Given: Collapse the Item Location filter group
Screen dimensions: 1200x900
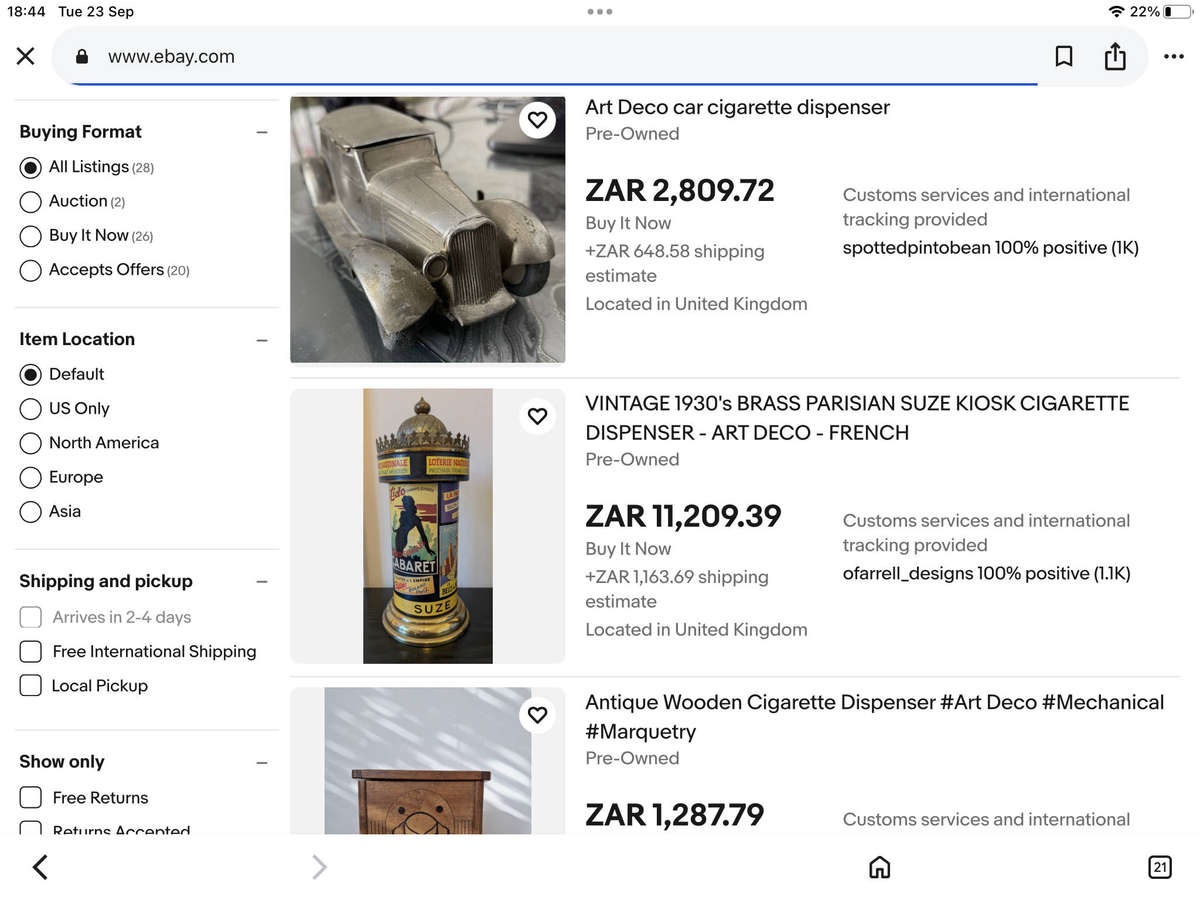Looking at the screenshot, I should 262,340.
